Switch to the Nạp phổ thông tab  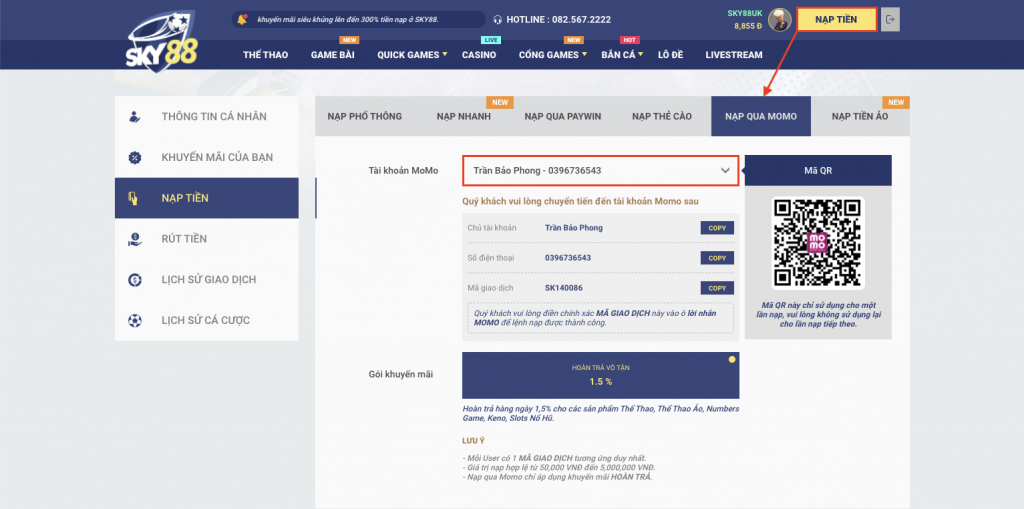click(x=365, y=116)
